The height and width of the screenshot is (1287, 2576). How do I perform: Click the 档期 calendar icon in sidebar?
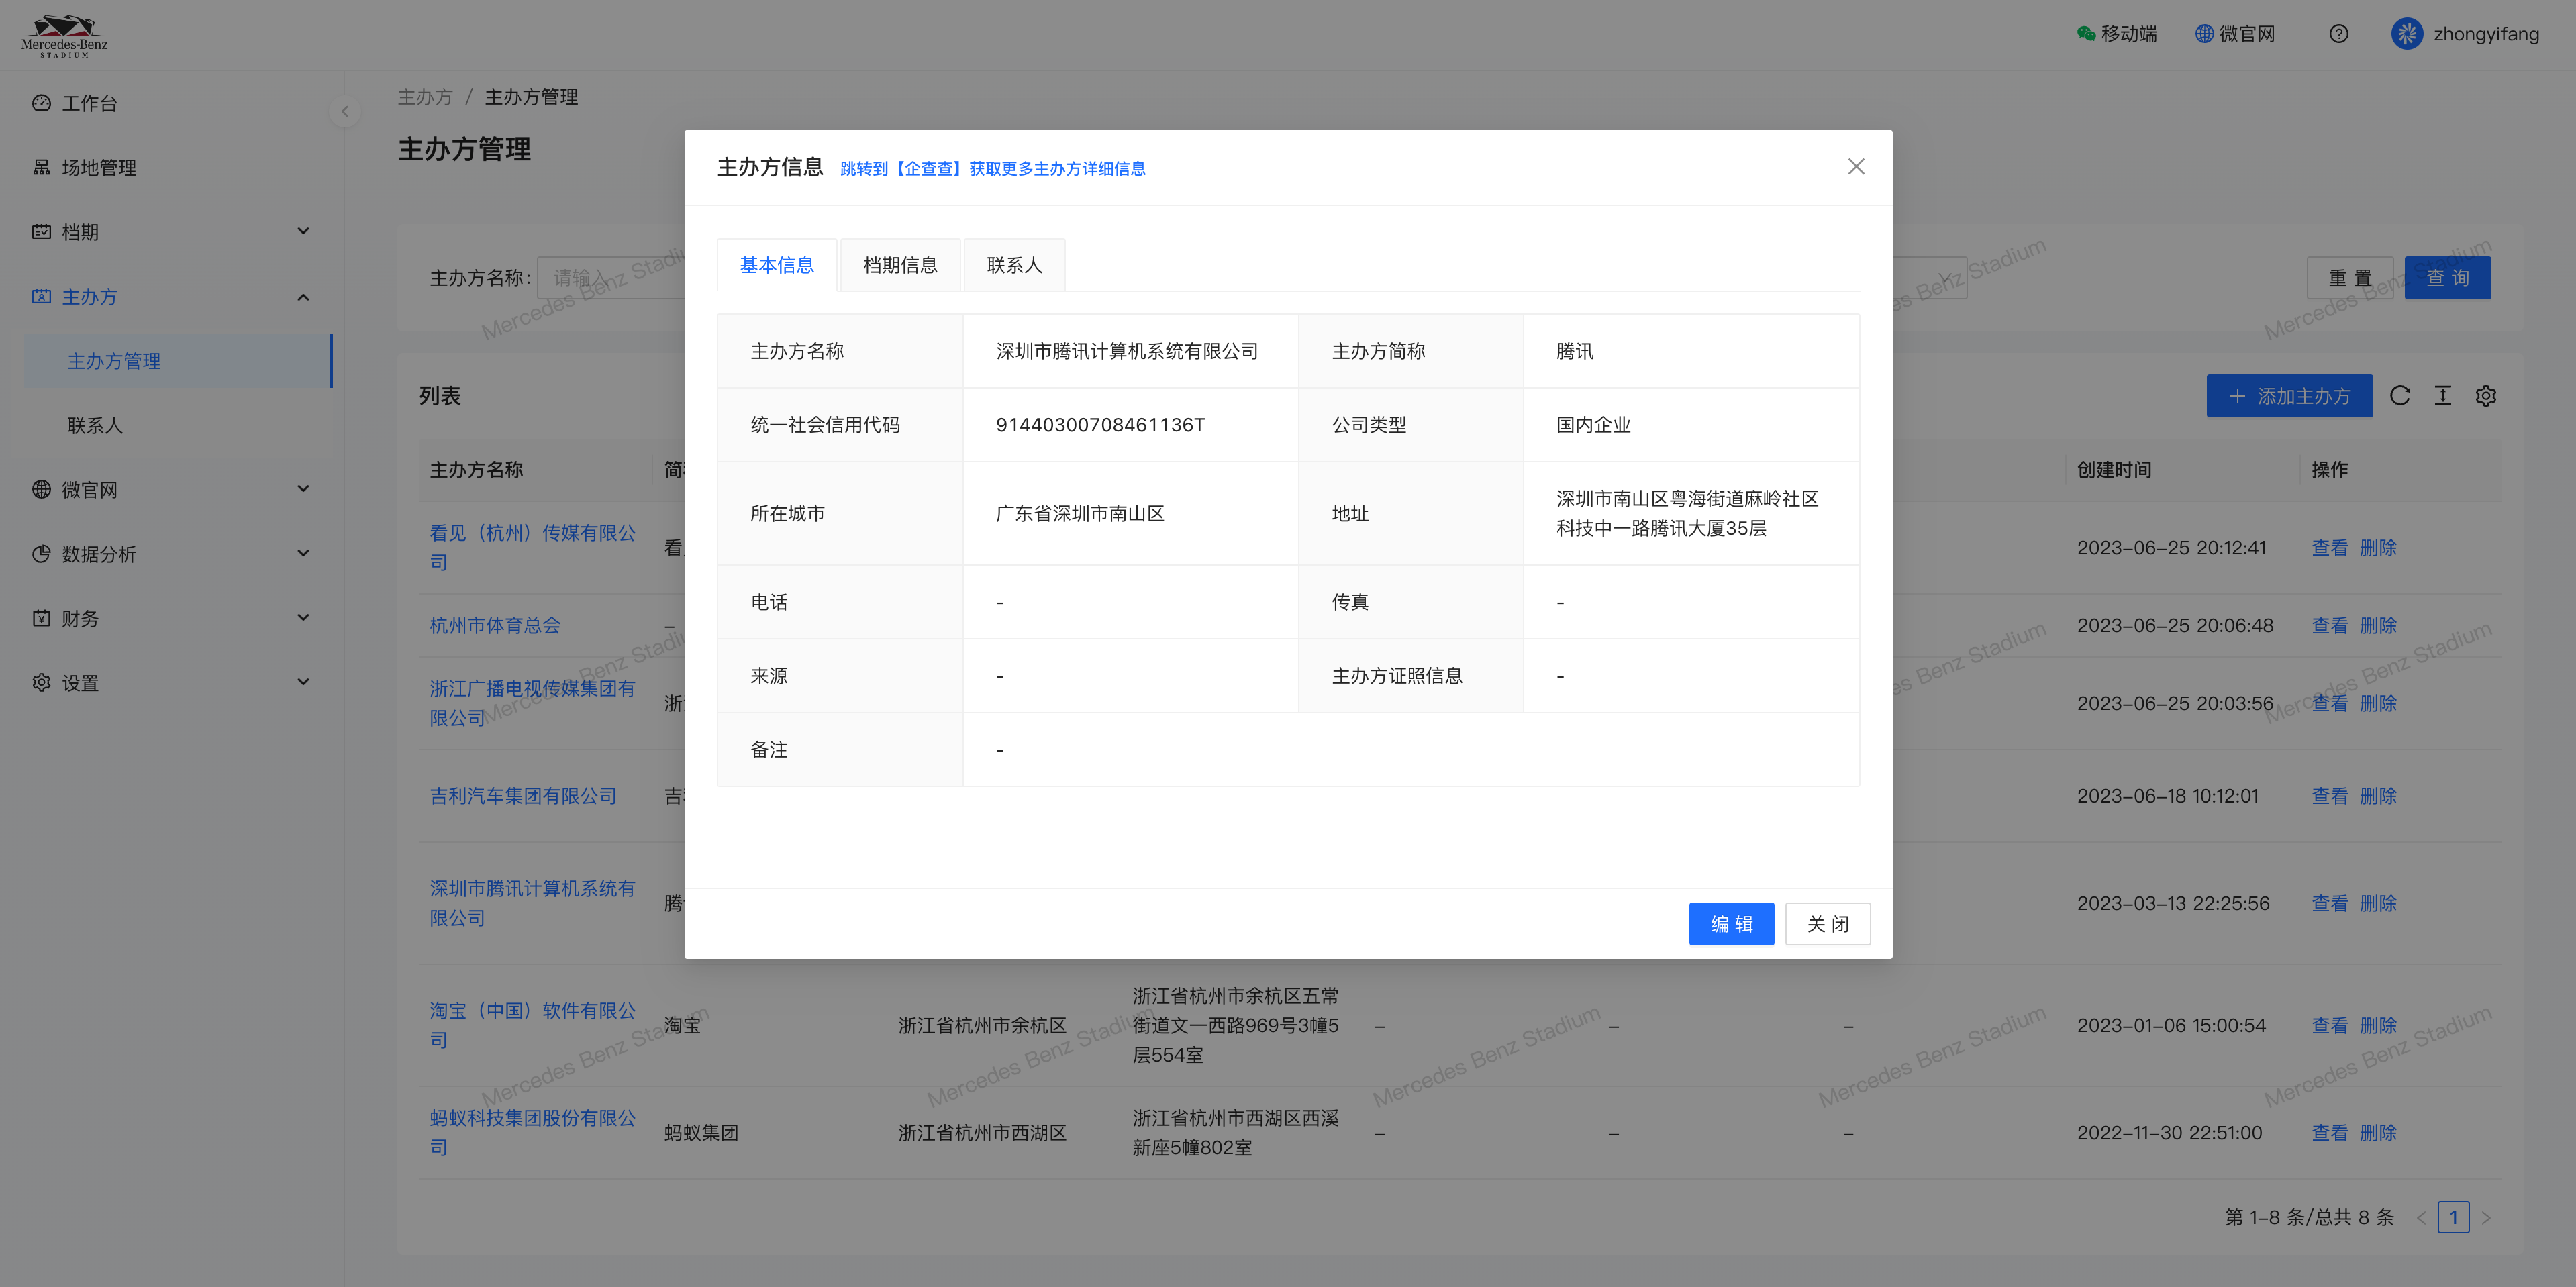click(x=41, y=232)
